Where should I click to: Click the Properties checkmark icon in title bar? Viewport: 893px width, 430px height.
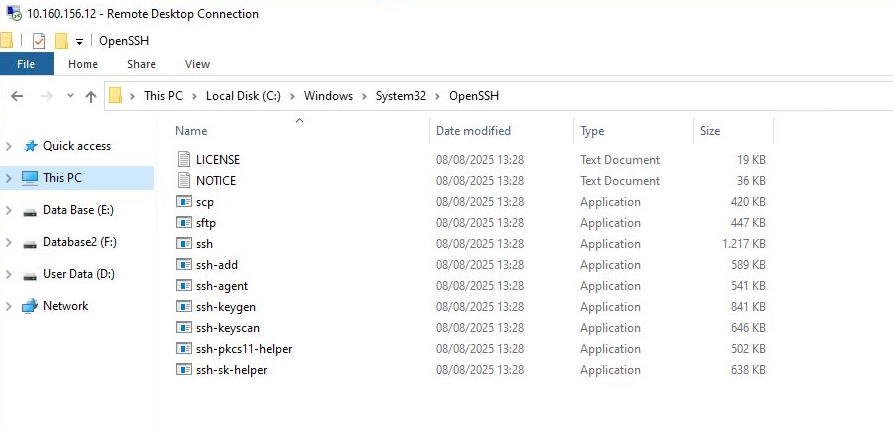point(39,41)
